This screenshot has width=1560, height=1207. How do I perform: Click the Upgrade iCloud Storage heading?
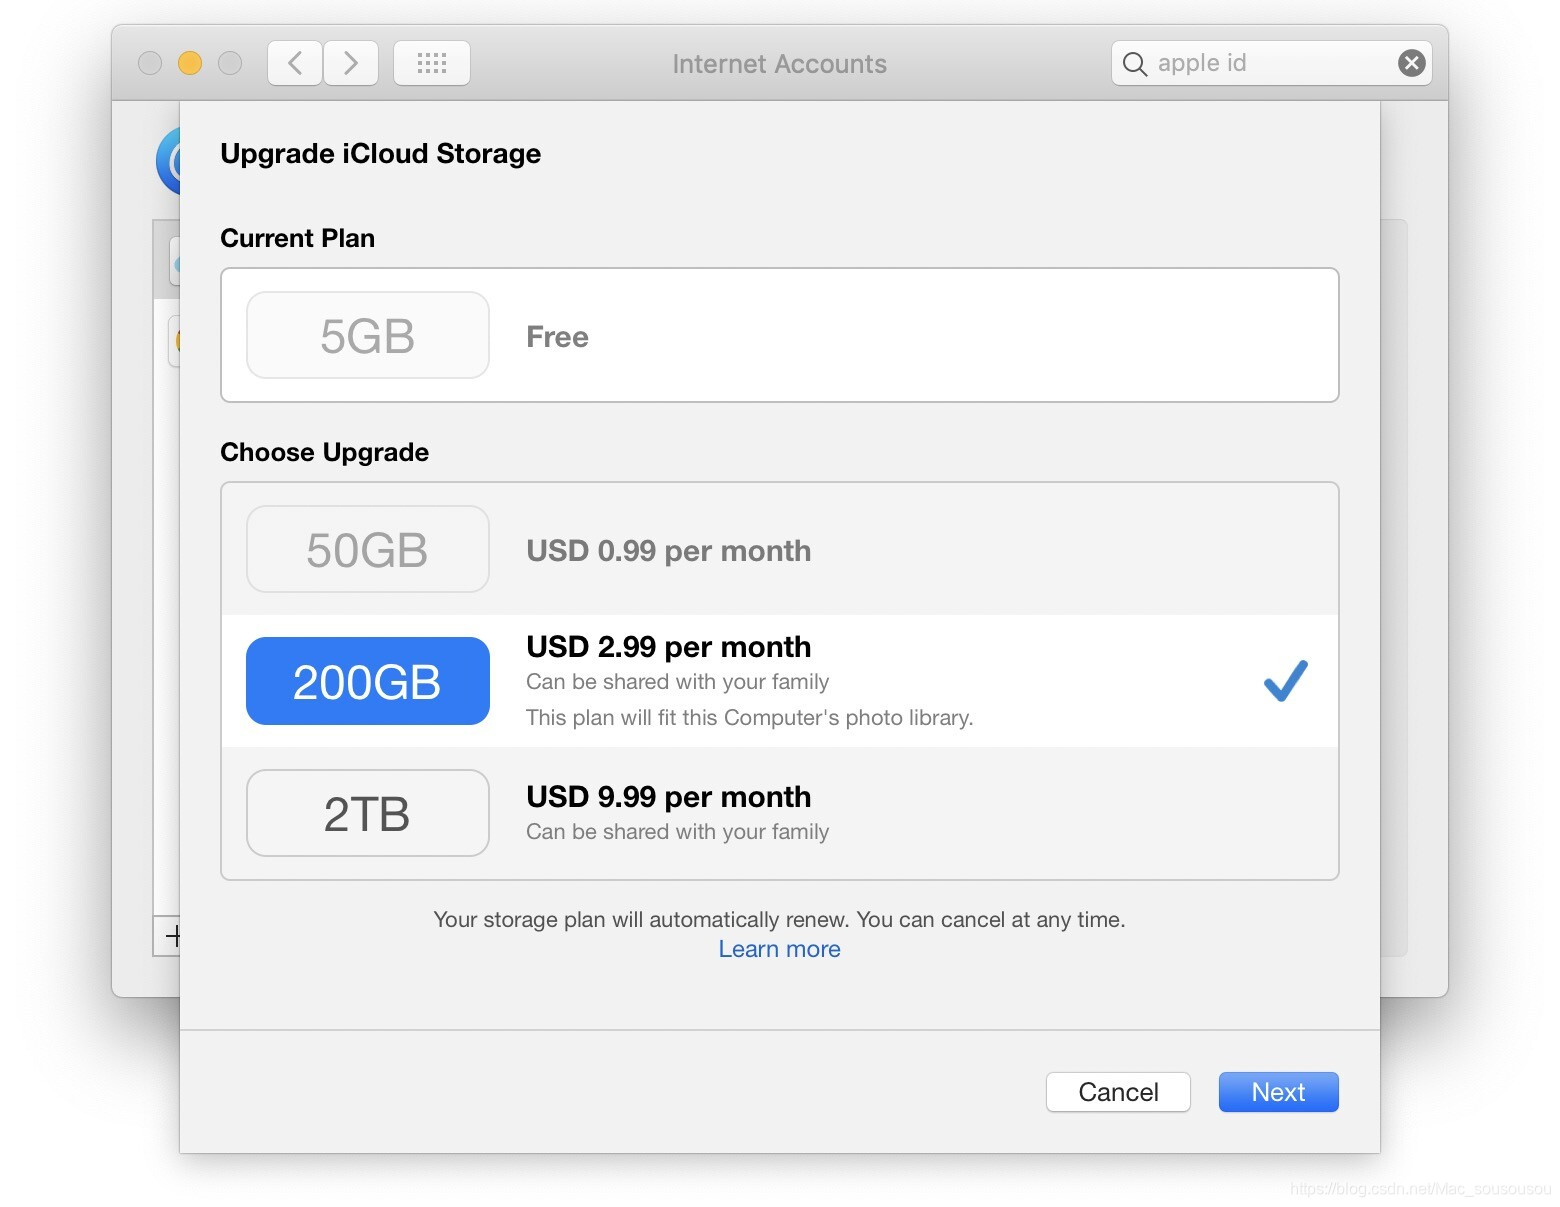(380, 154)
